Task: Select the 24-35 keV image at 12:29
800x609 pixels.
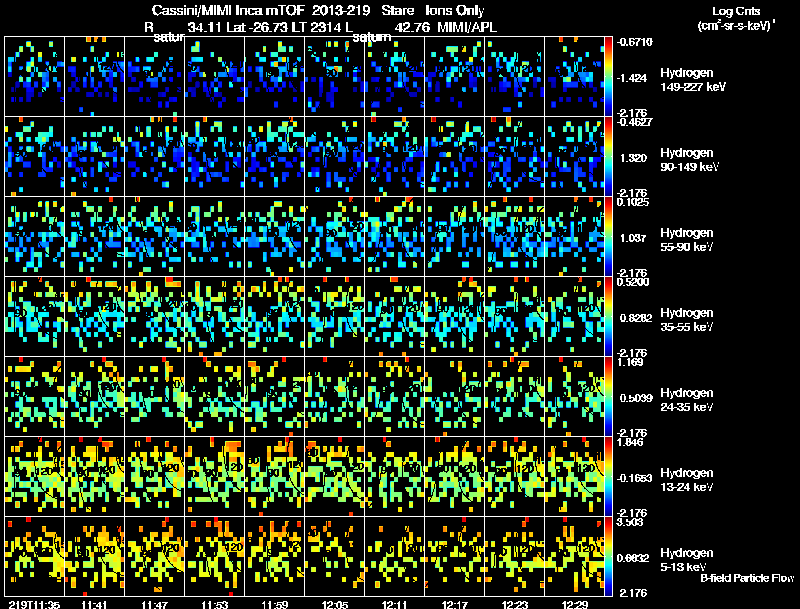Action: (x=574, y=396)
